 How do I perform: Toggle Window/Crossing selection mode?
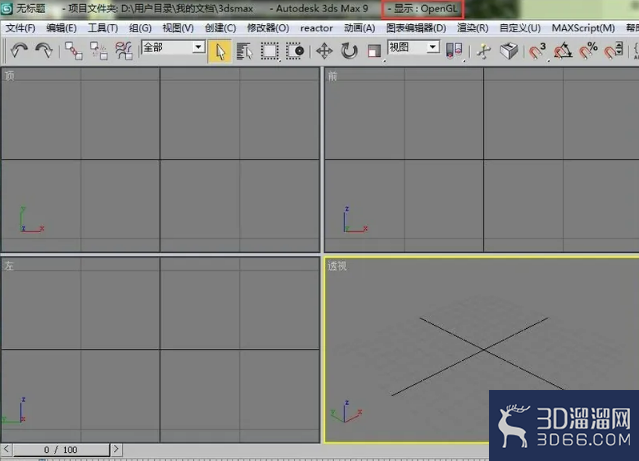click(x=295, y=51)
